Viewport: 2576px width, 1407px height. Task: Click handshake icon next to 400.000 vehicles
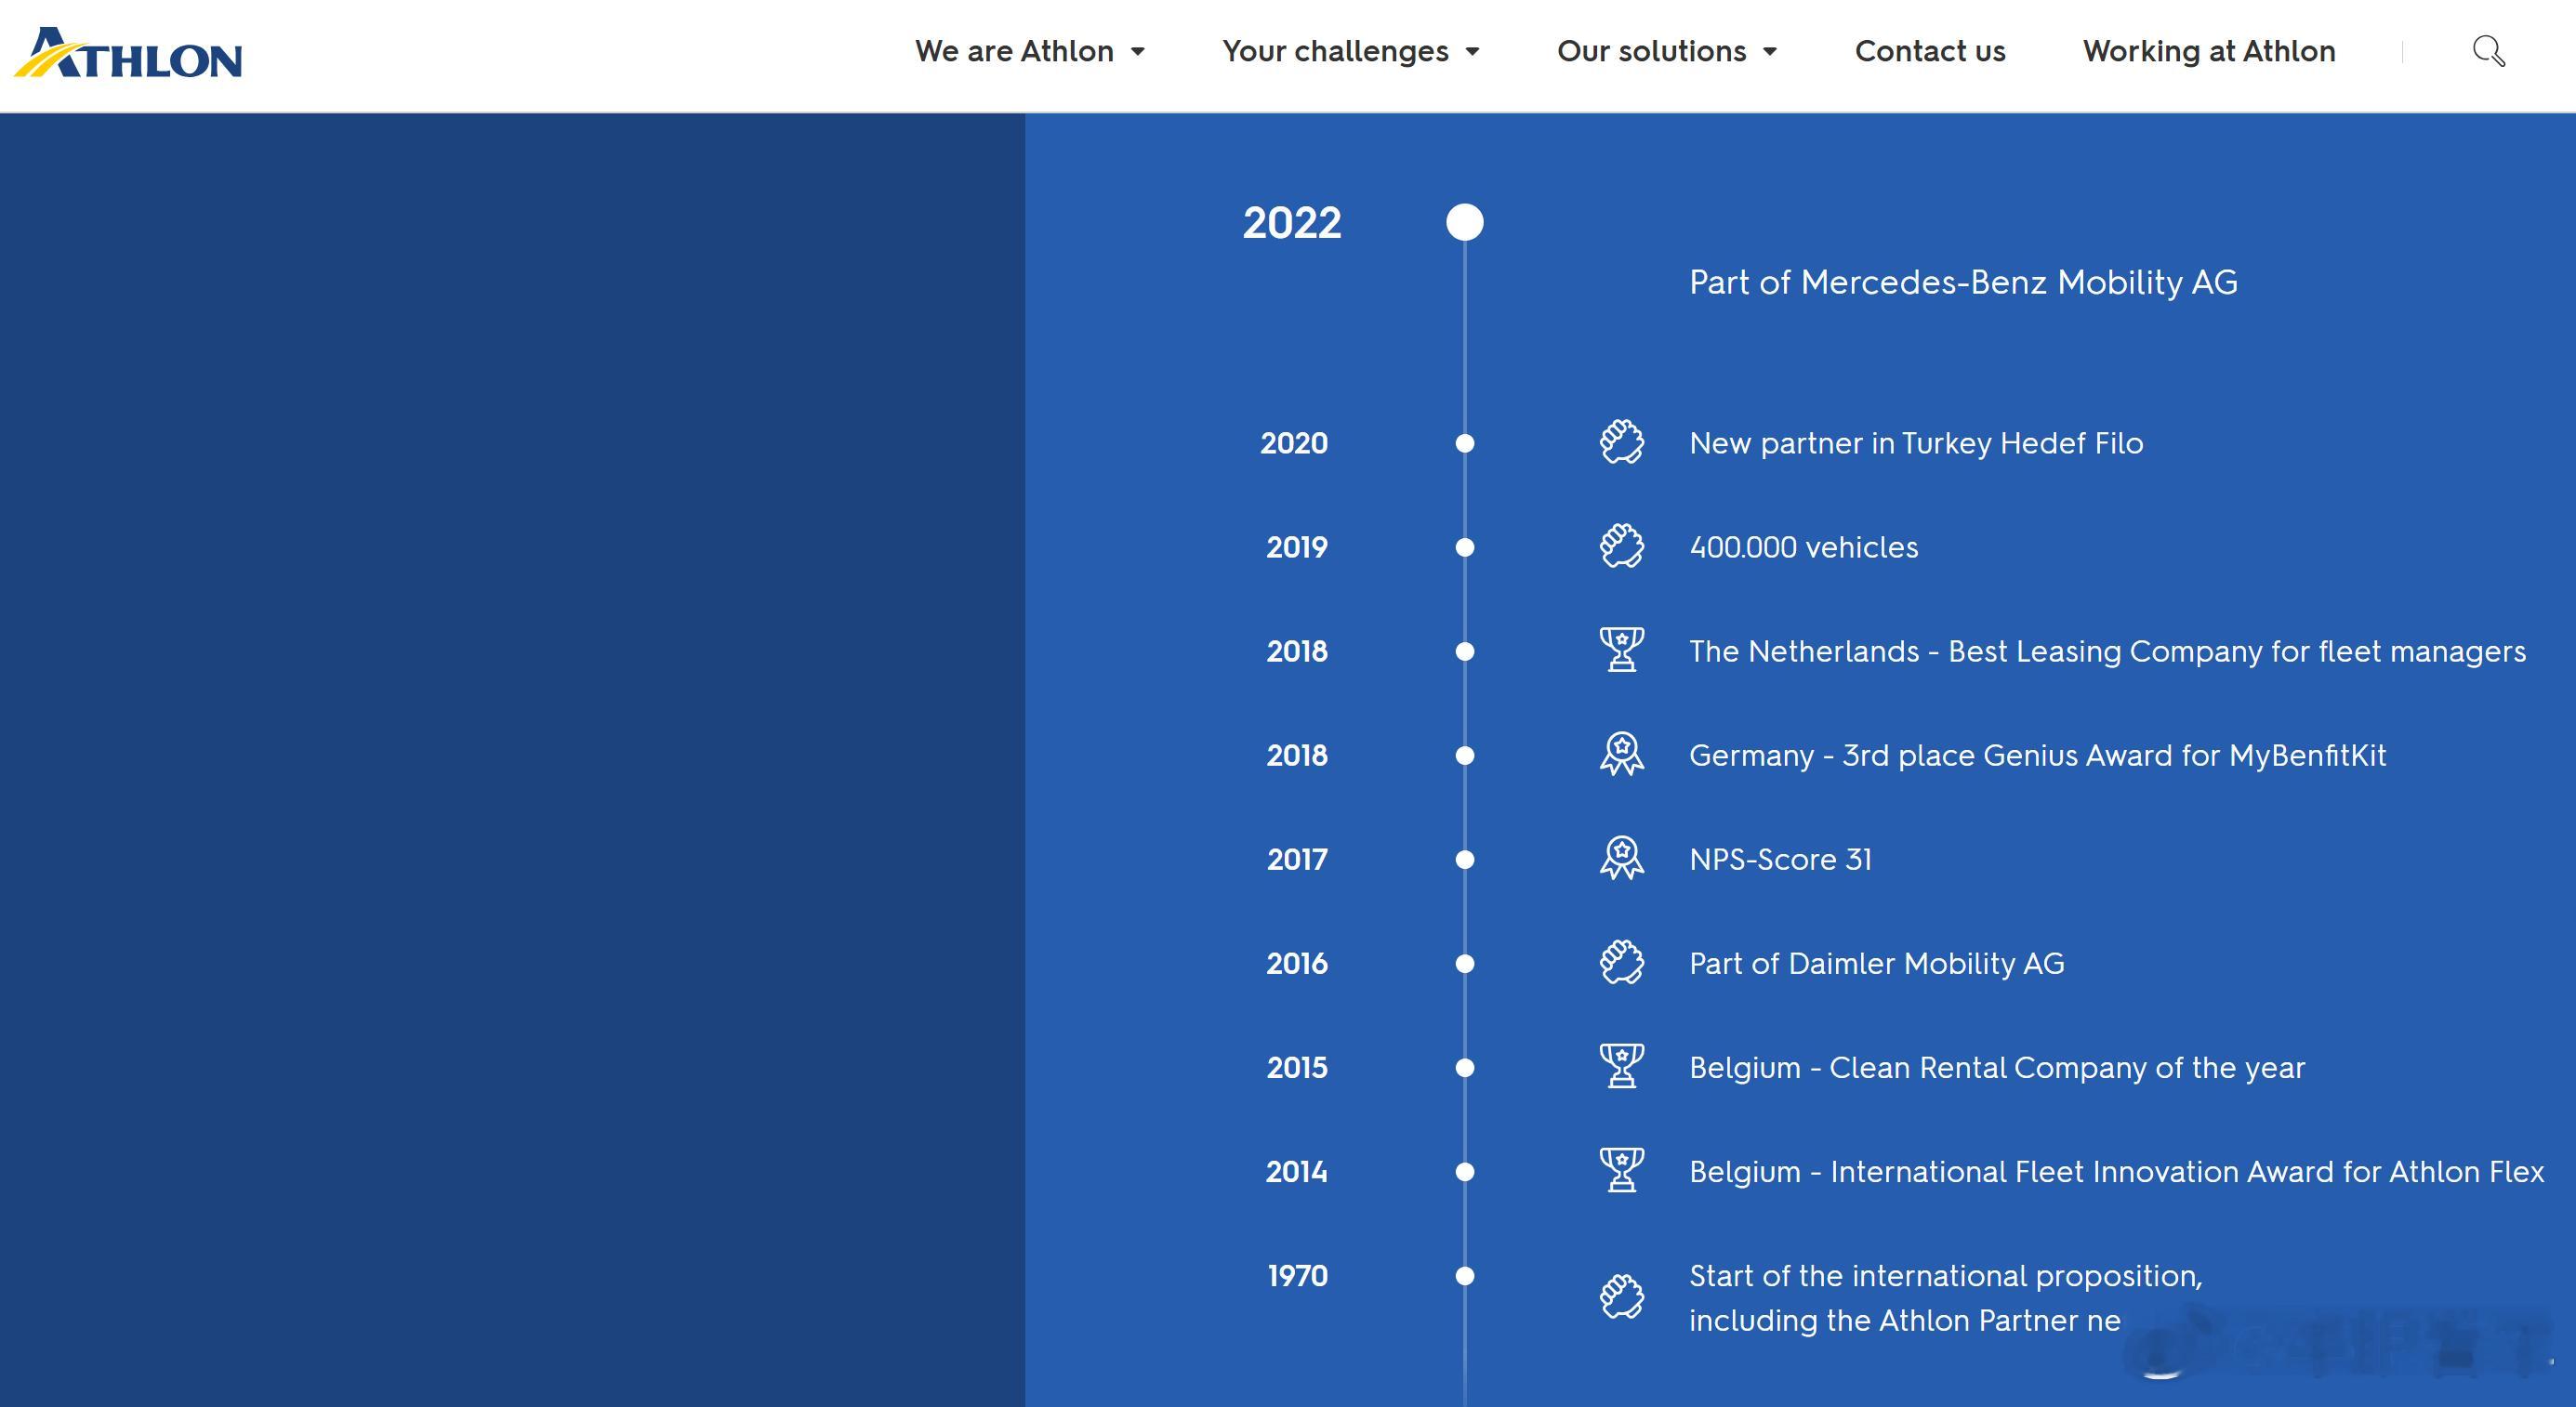1621,547
